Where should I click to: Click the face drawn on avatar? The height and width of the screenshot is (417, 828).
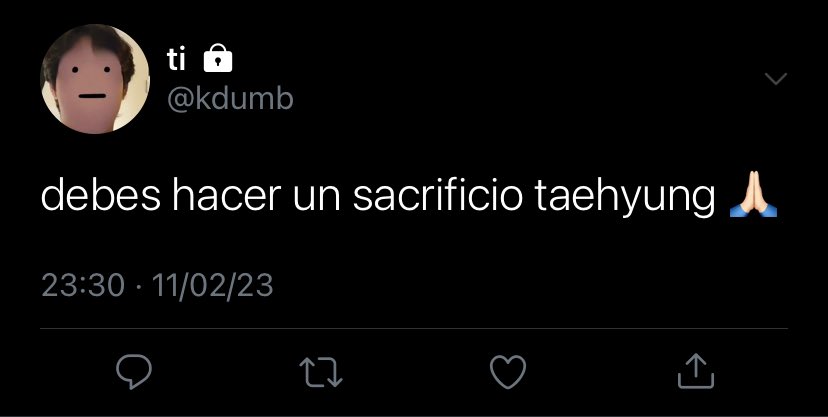[90, 83]
